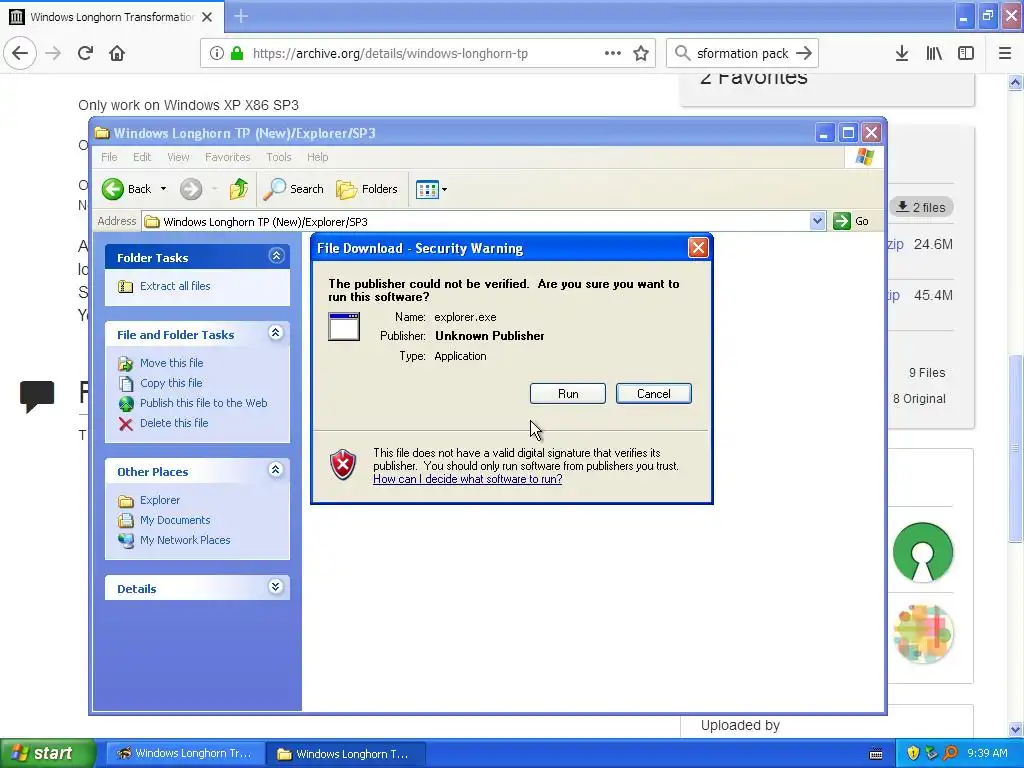The width and height of the screenshot is (1024, 768).
Task: Click Run in the Security Warning dialog
Action: pos(568,394)
